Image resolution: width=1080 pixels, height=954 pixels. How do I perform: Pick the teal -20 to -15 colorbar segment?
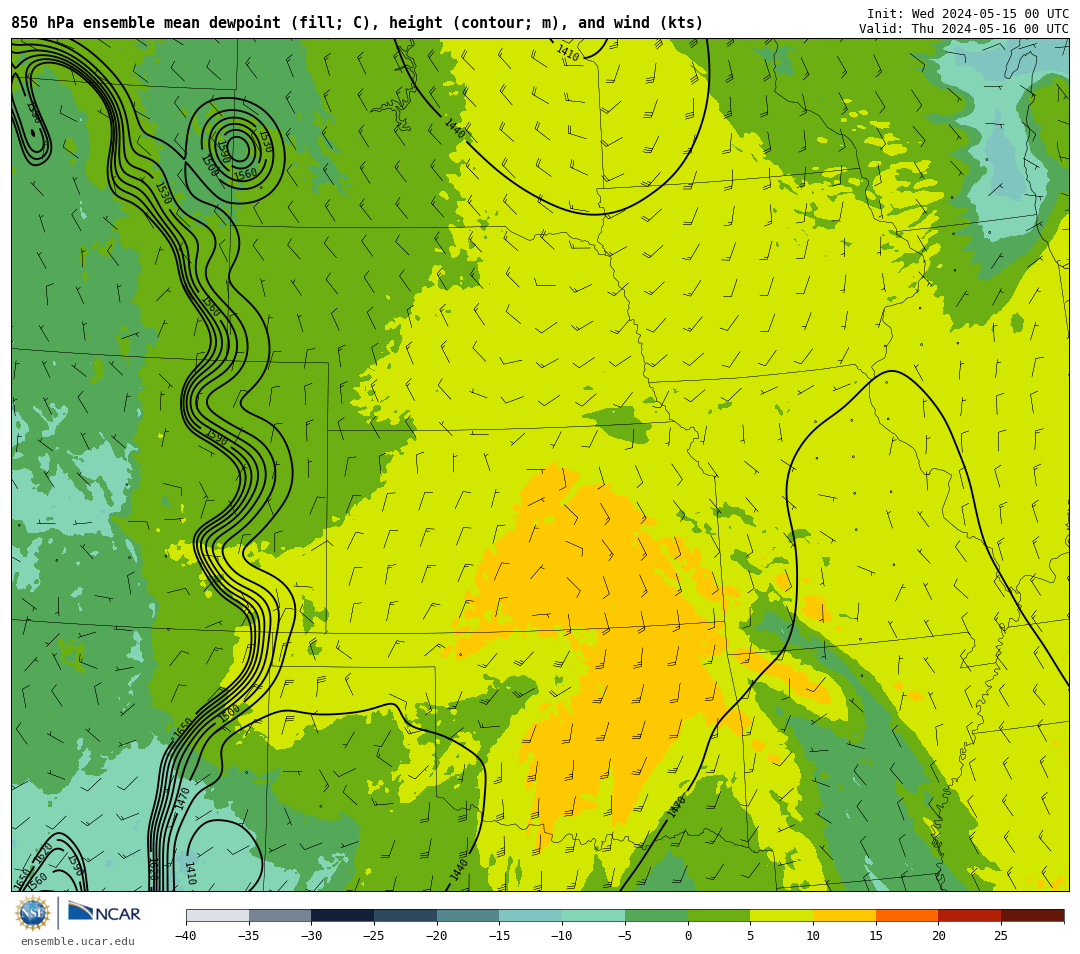468,915
